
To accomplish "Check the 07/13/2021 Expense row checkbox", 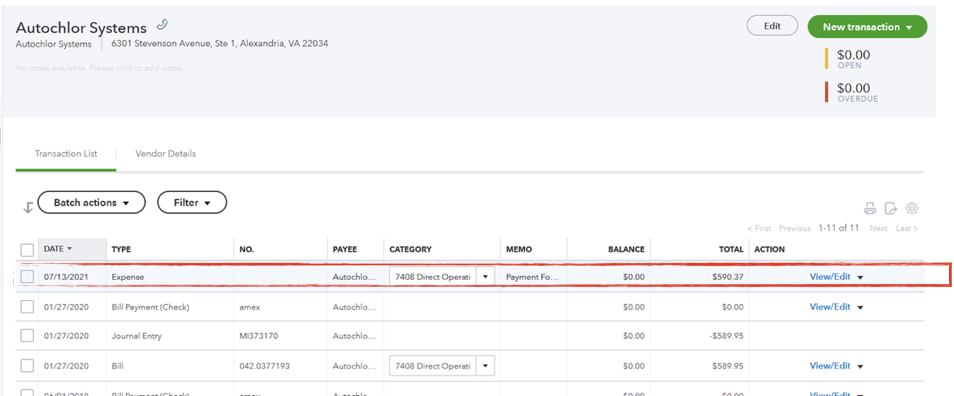I will pos(27,277).
